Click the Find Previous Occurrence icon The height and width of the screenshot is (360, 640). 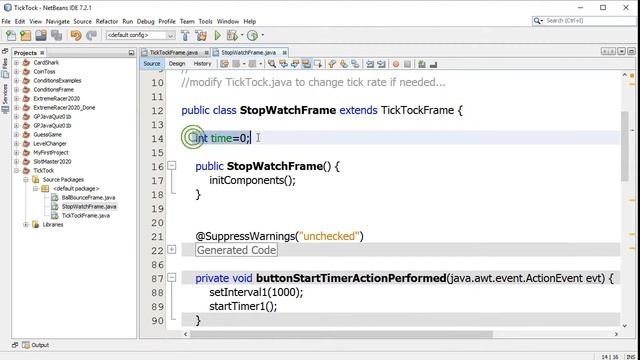point(283,64)
